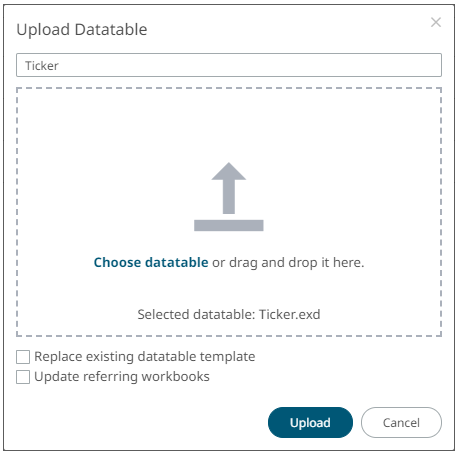The width and height of the screenshot is (459, 454).
Task: Click the Ticker.exd file name
Action: pyautogui.click(x=290, y=314)
